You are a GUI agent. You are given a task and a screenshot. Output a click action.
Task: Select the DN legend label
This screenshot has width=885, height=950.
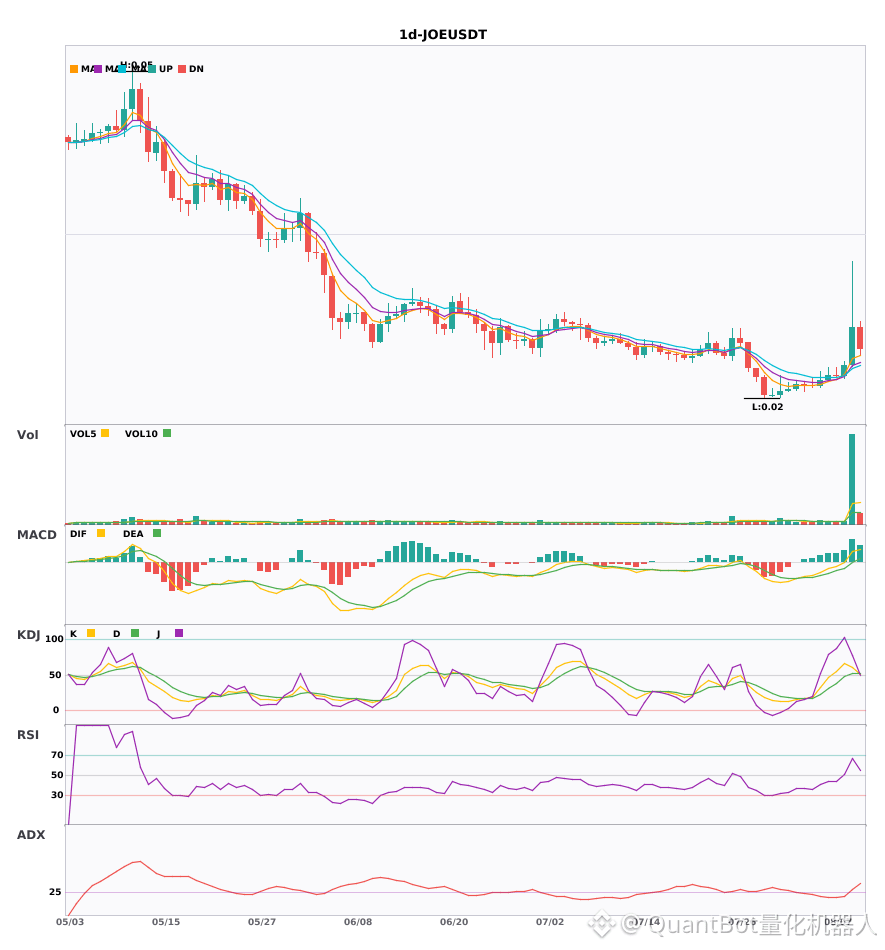[x=196, y=69]
